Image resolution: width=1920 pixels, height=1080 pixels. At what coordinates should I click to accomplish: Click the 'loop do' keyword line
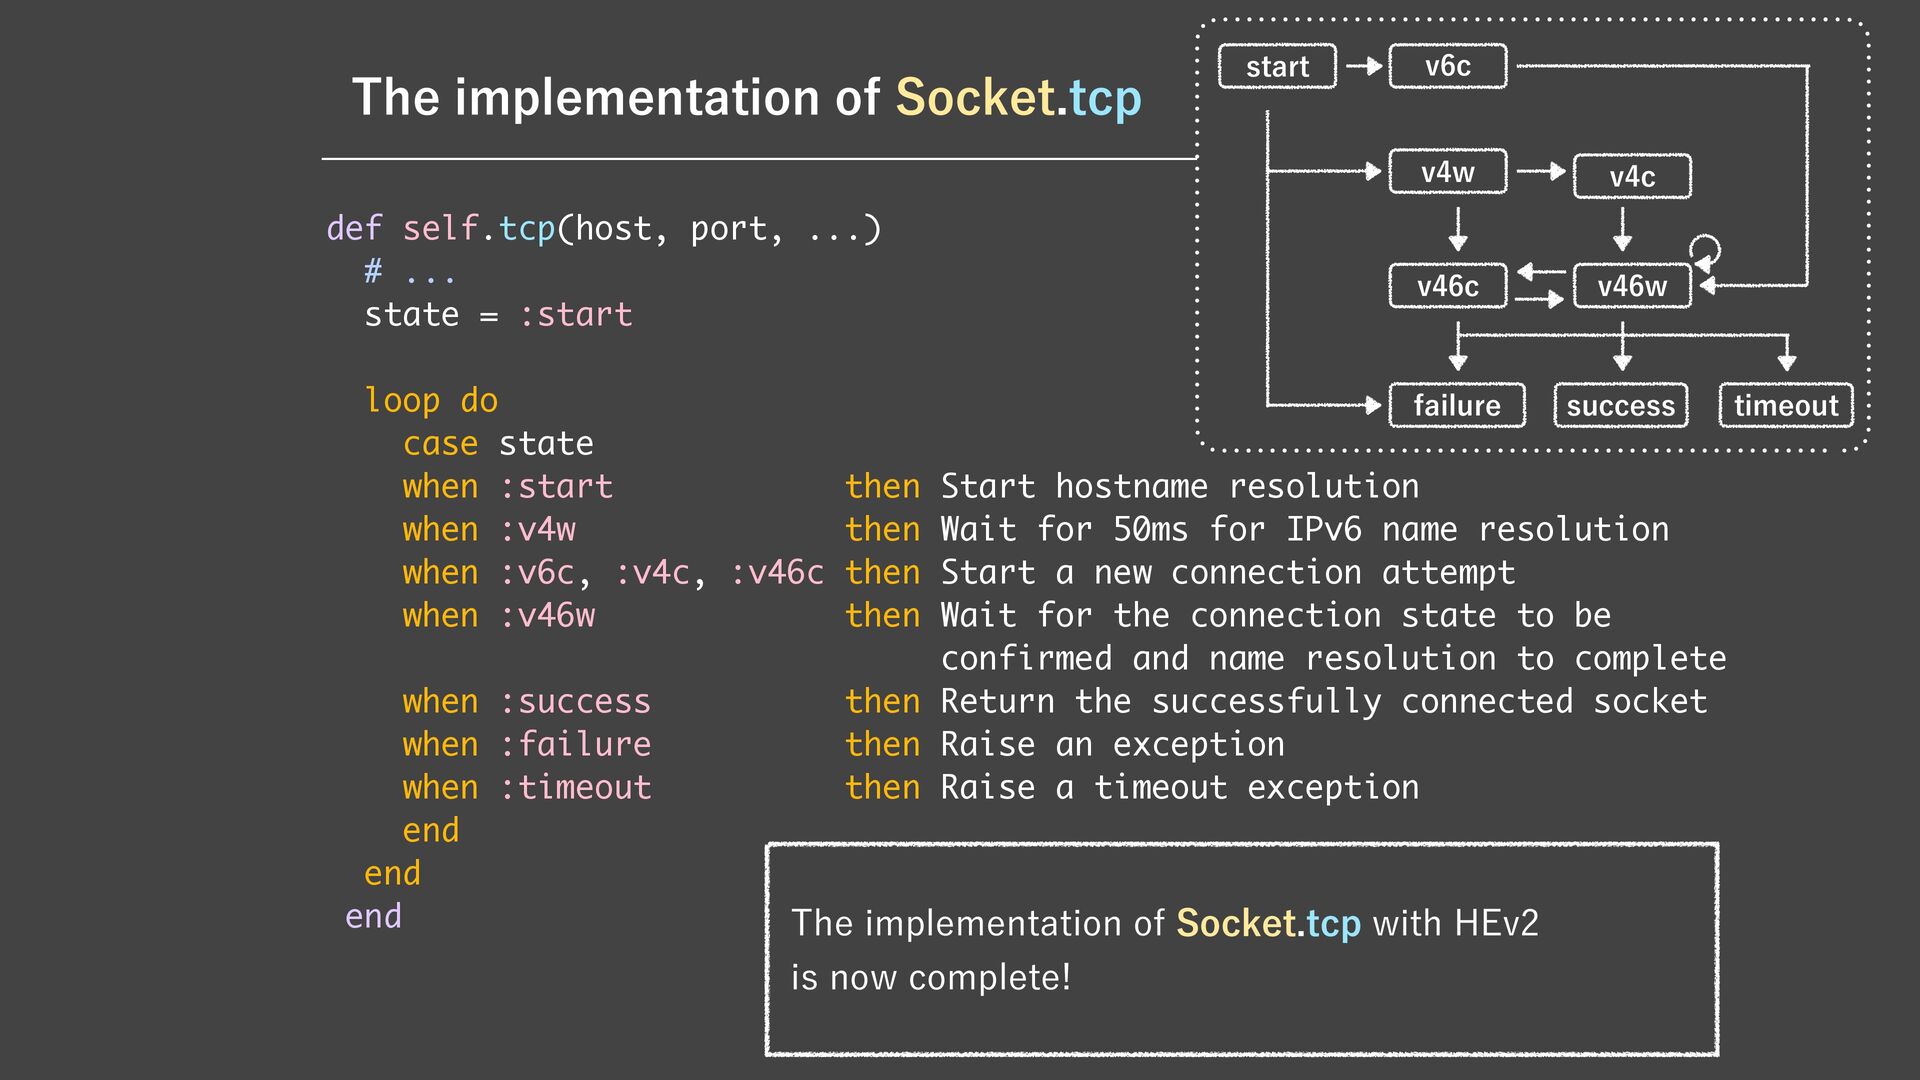[431, 400]
